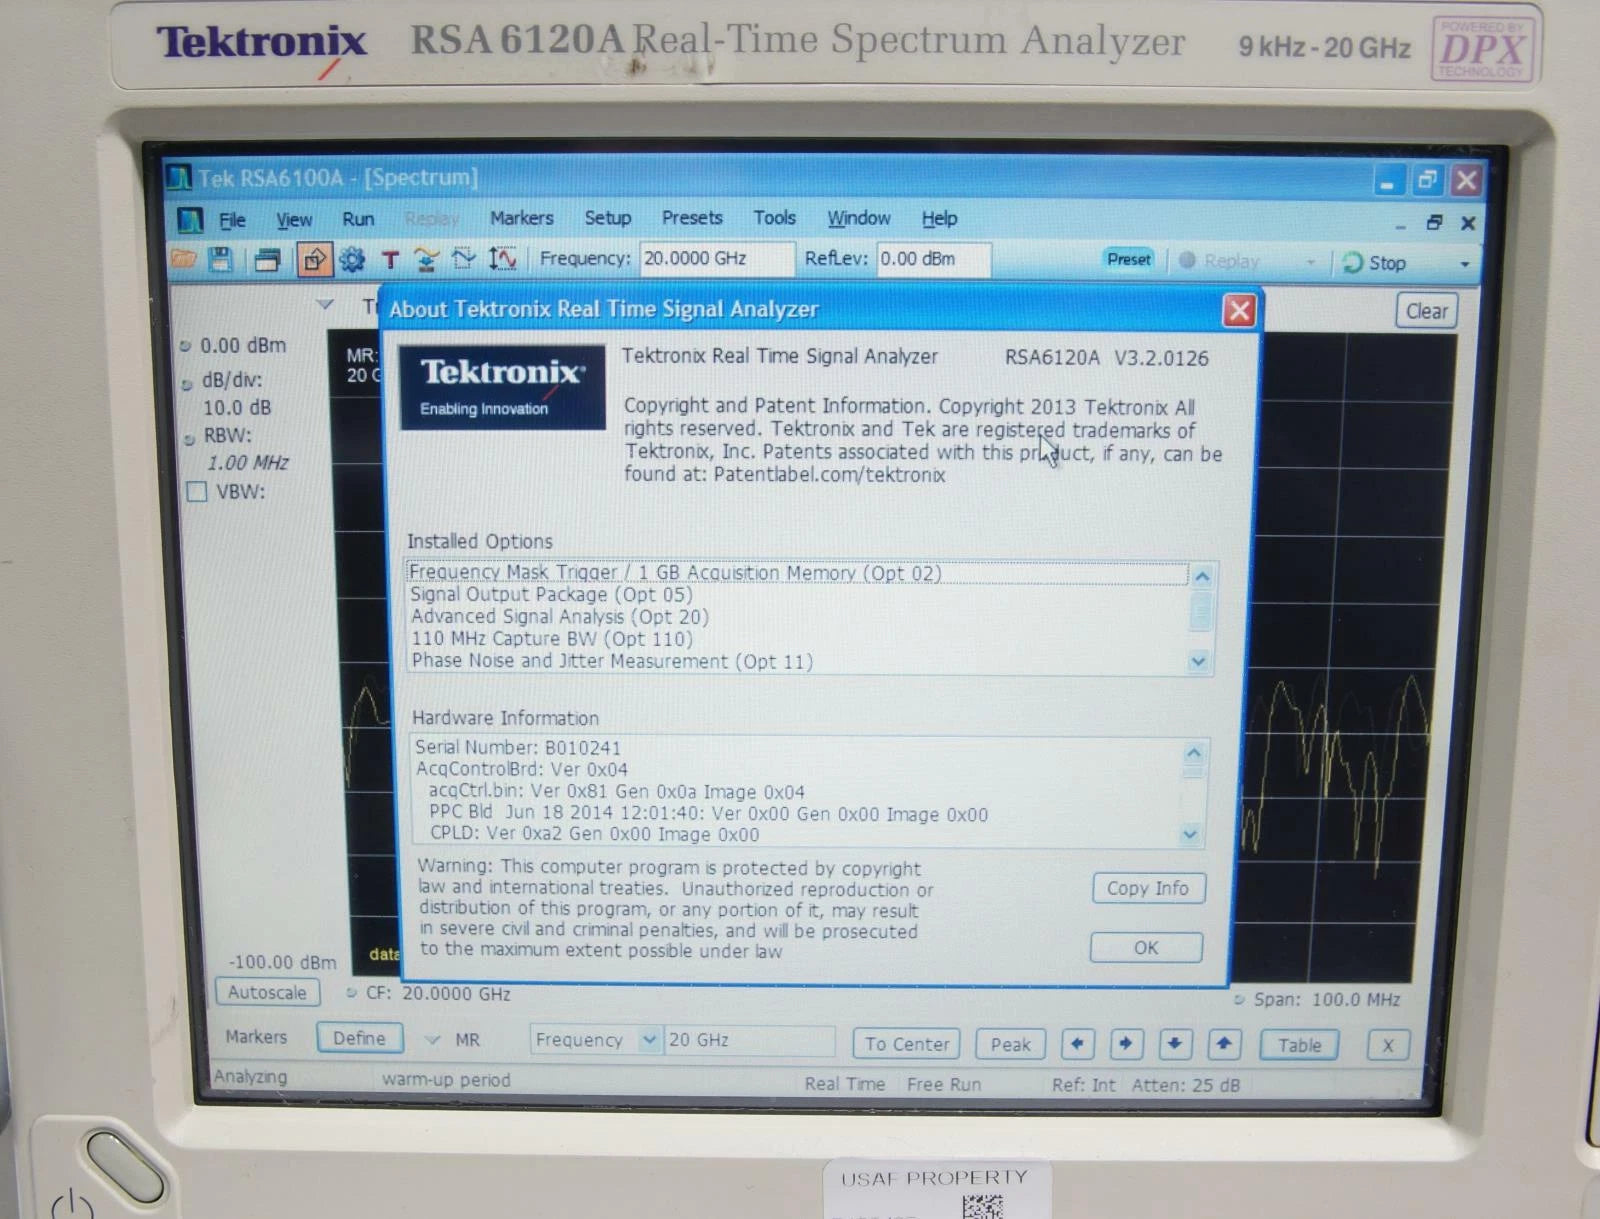1600x1219 pixels.
Task: Open the Help menu
Action: coord(939,218)
